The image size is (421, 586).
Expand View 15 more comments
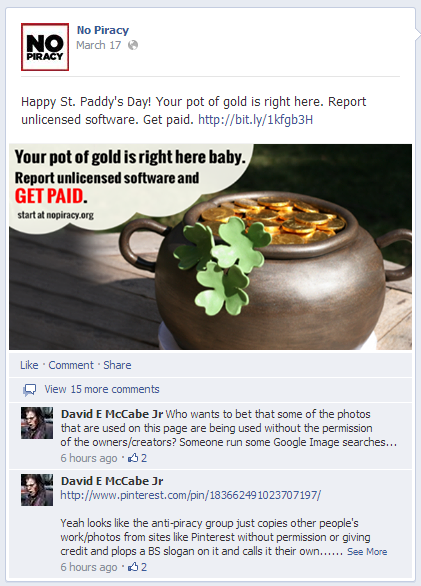coord(102,389)
